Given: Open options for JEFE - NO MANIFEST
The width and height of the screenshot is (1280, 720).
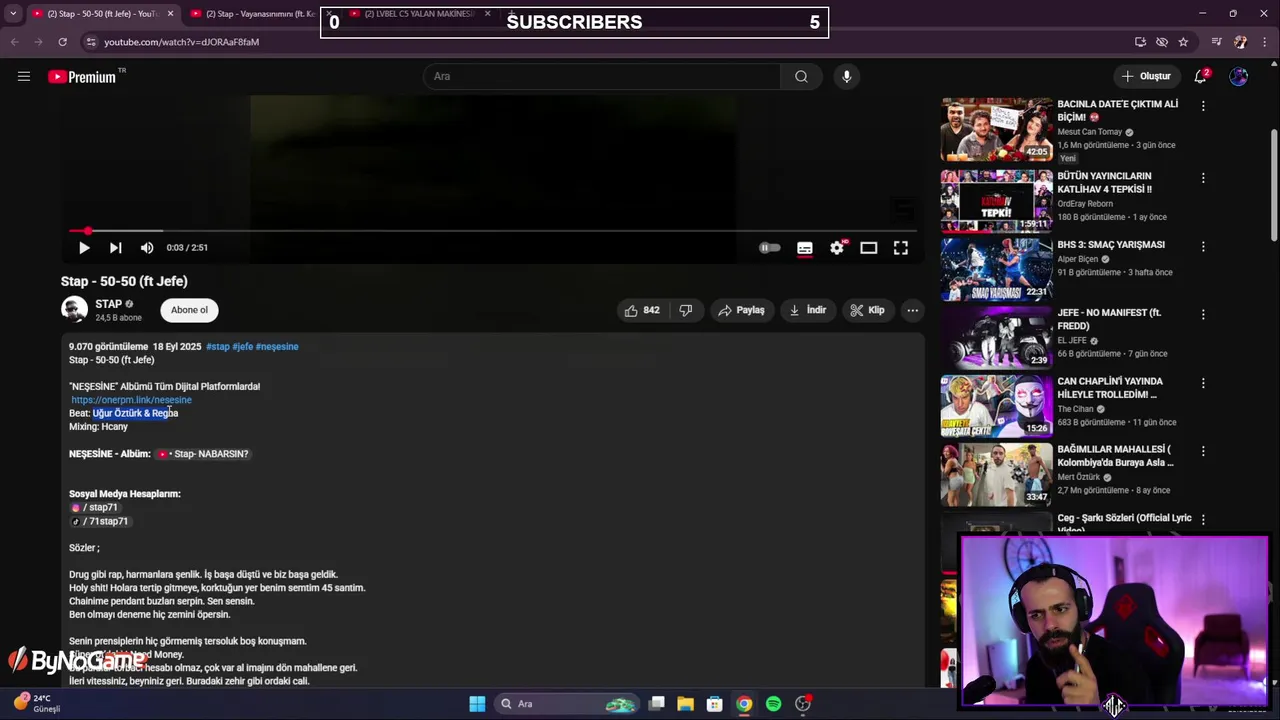Looking at the screenshot, I should click(x=1203, y=314).
